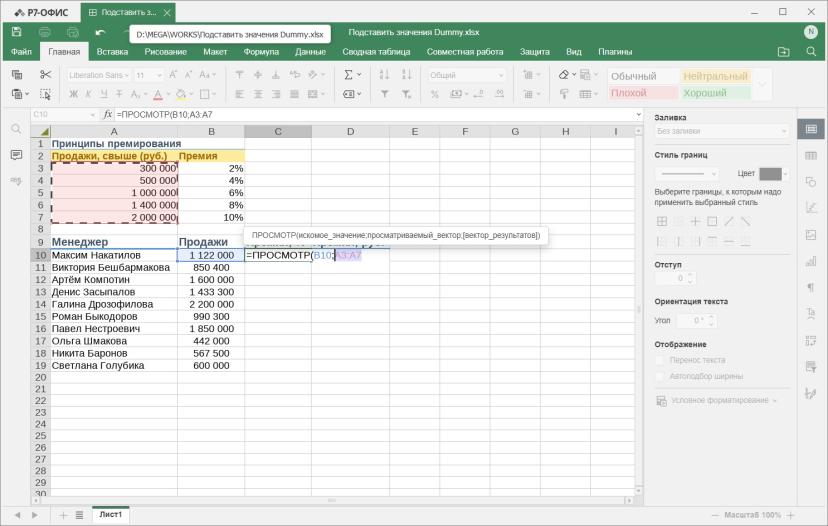Expand the Заливка fill dropdown
This screenshot has width=828, height=526.
pos(721,131)
